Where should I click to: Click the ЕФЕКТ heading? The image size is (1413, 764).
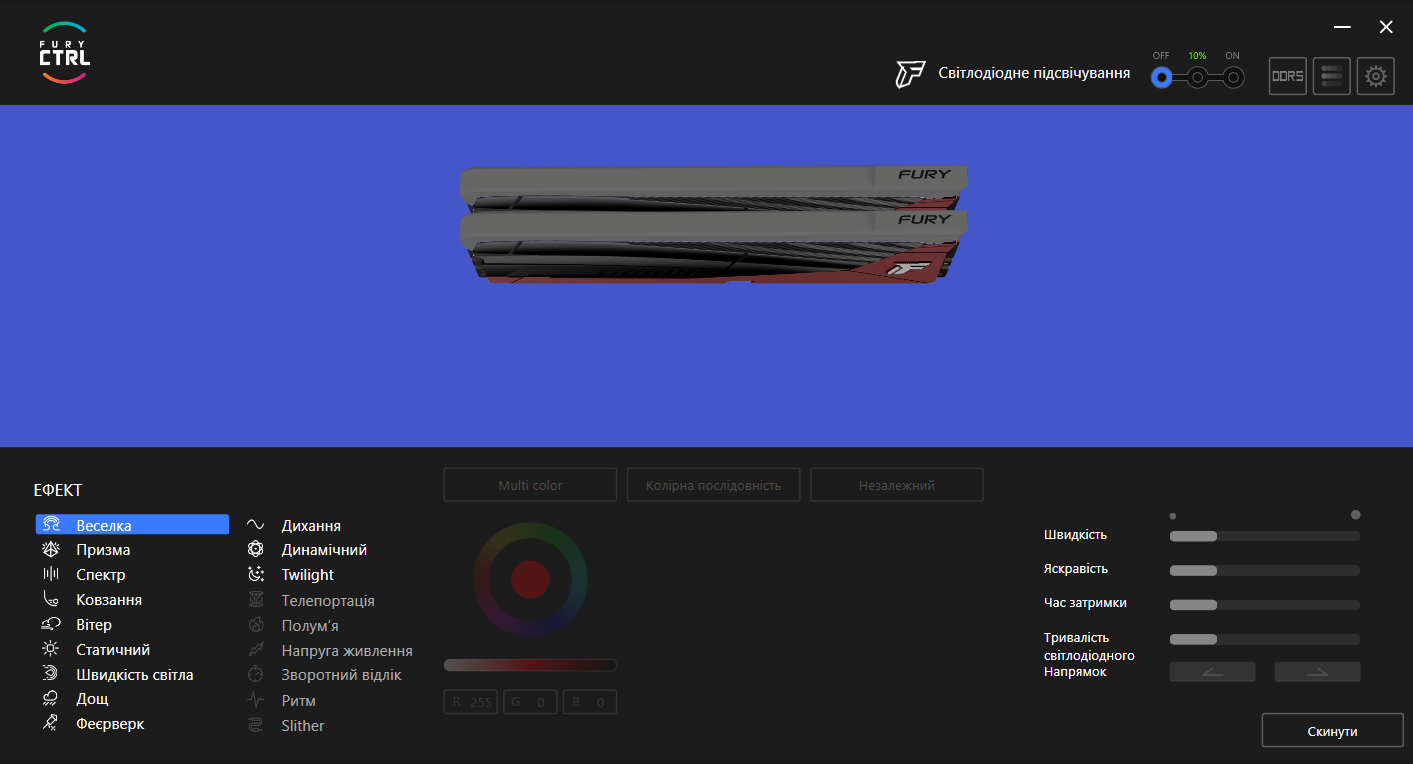tap(58, 490)
